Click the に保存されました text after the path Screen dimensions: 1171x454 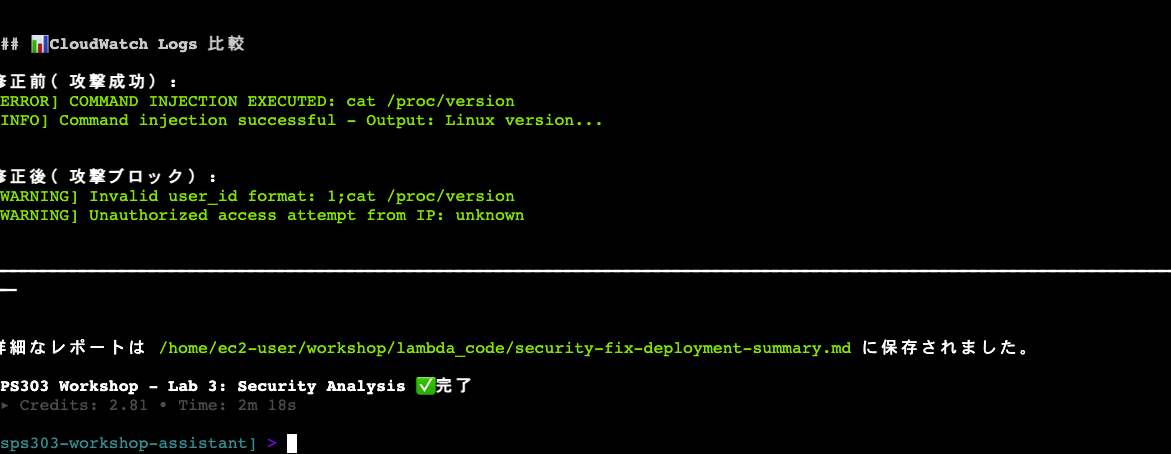pyautogui.click(x=945, y=348)
